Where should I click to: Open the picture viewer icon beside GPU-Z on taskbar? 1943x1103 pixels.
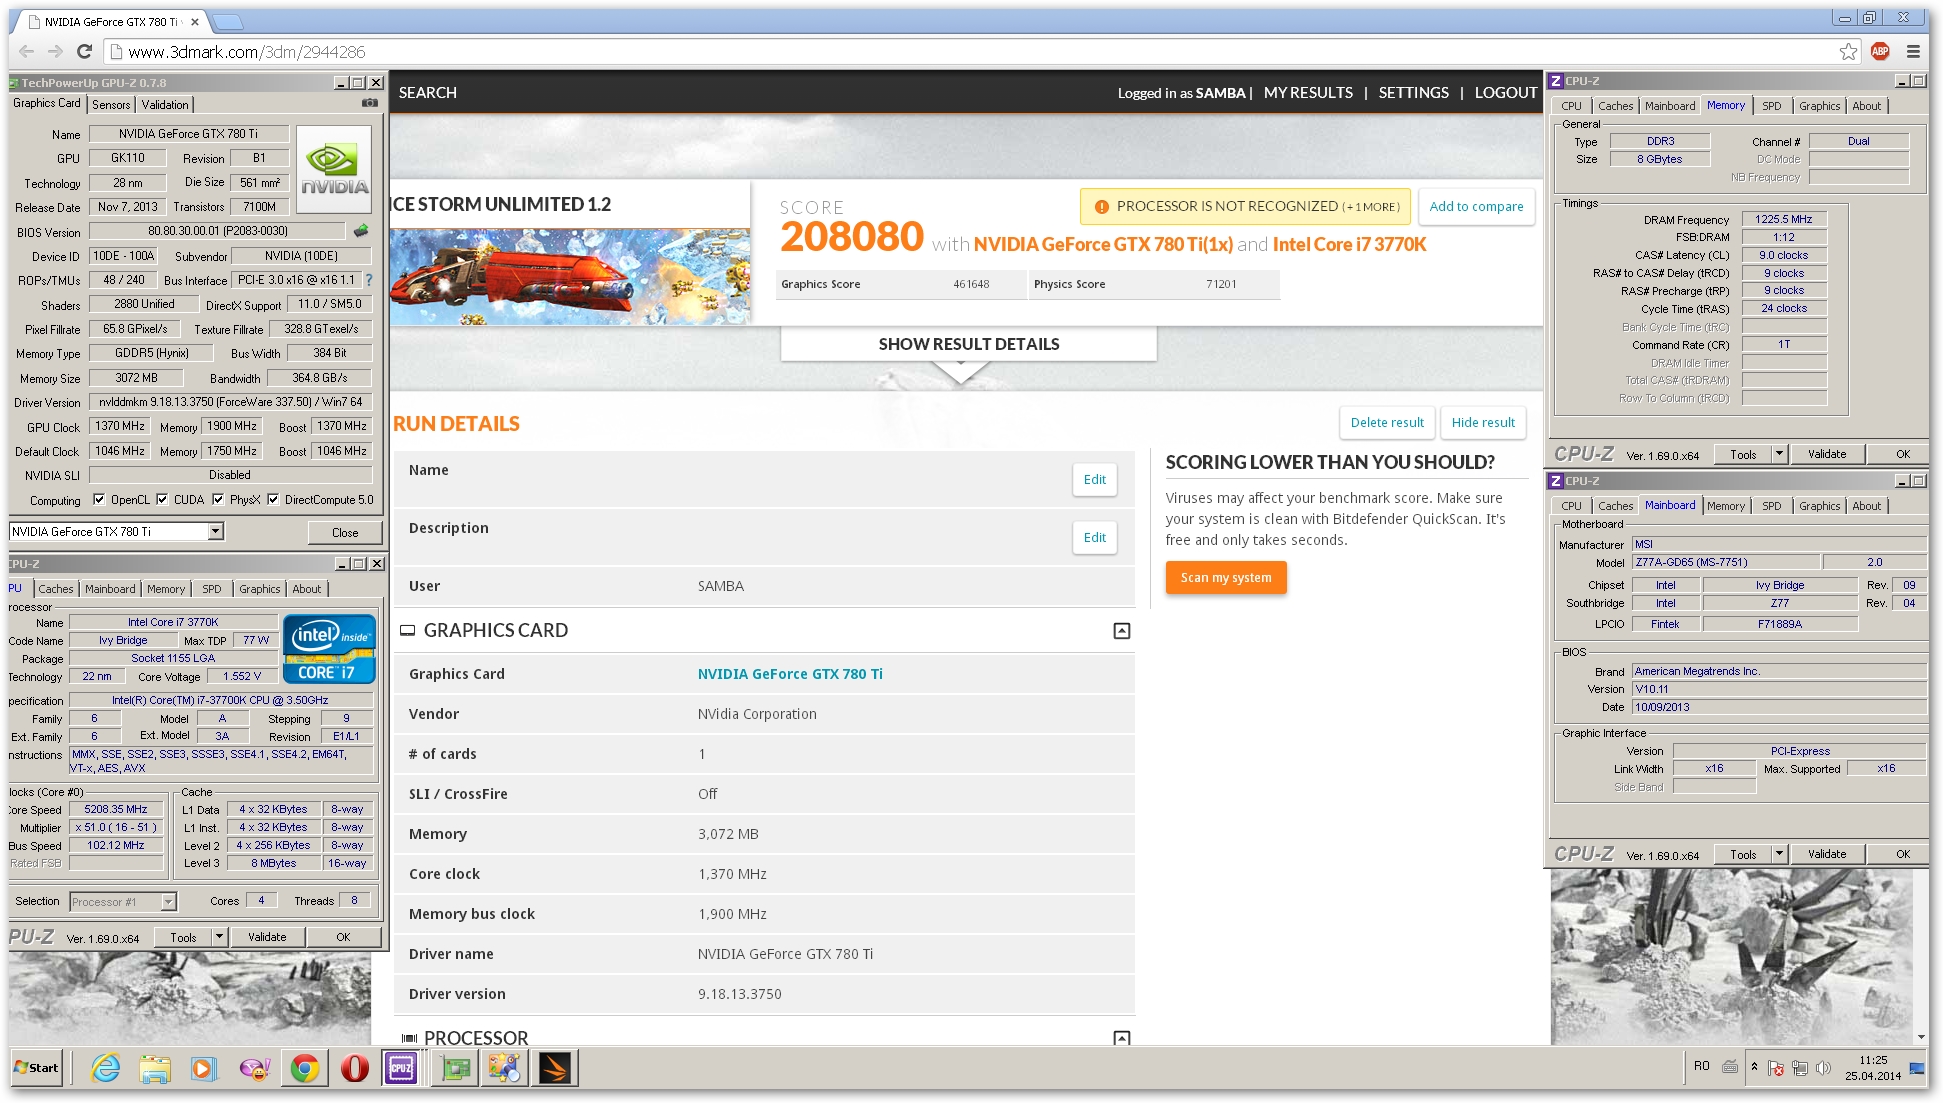504,1069
